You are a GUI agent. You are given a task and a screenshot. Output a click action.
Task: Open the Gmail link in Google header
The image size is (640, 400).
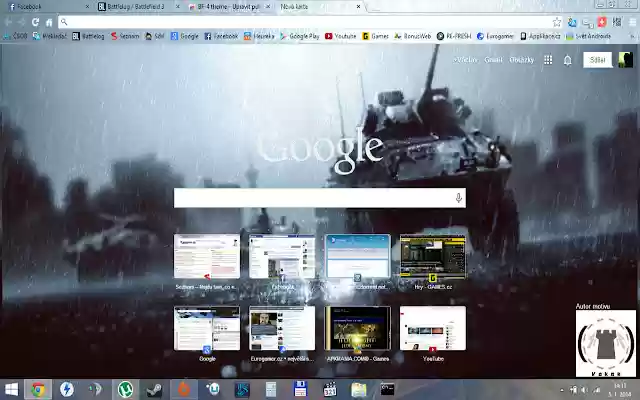click(x=493, y=60)
